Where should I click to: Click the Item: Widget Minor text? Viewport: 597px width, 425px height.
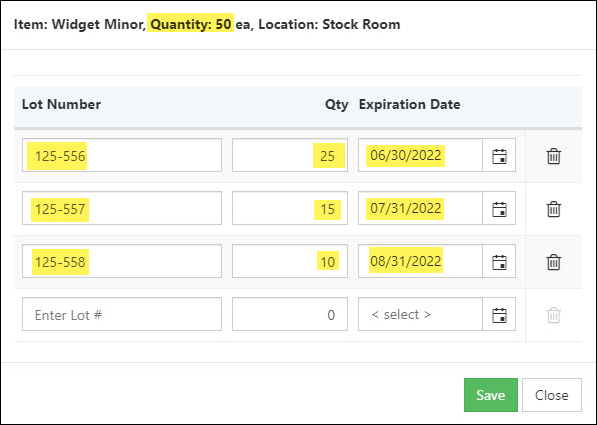pos(79,24)
